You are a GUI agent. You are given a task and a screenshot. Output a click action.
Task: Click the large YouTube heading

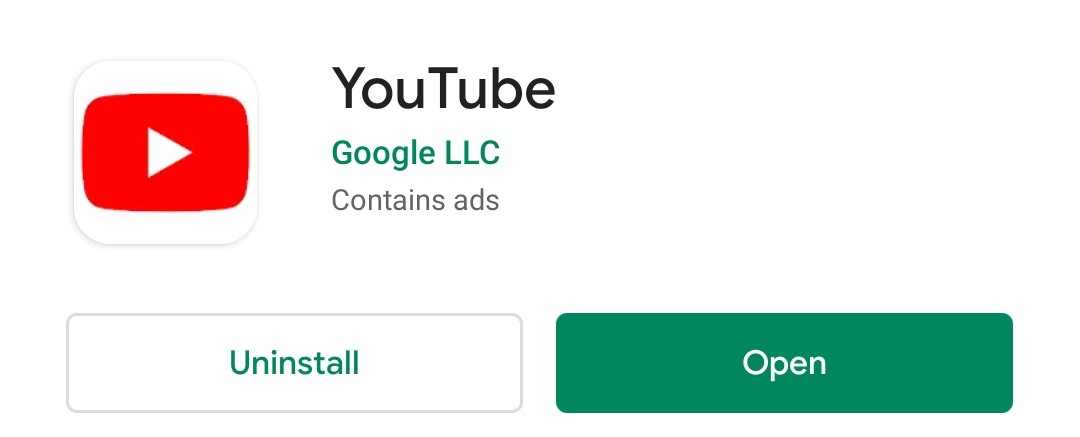point(444,89)
